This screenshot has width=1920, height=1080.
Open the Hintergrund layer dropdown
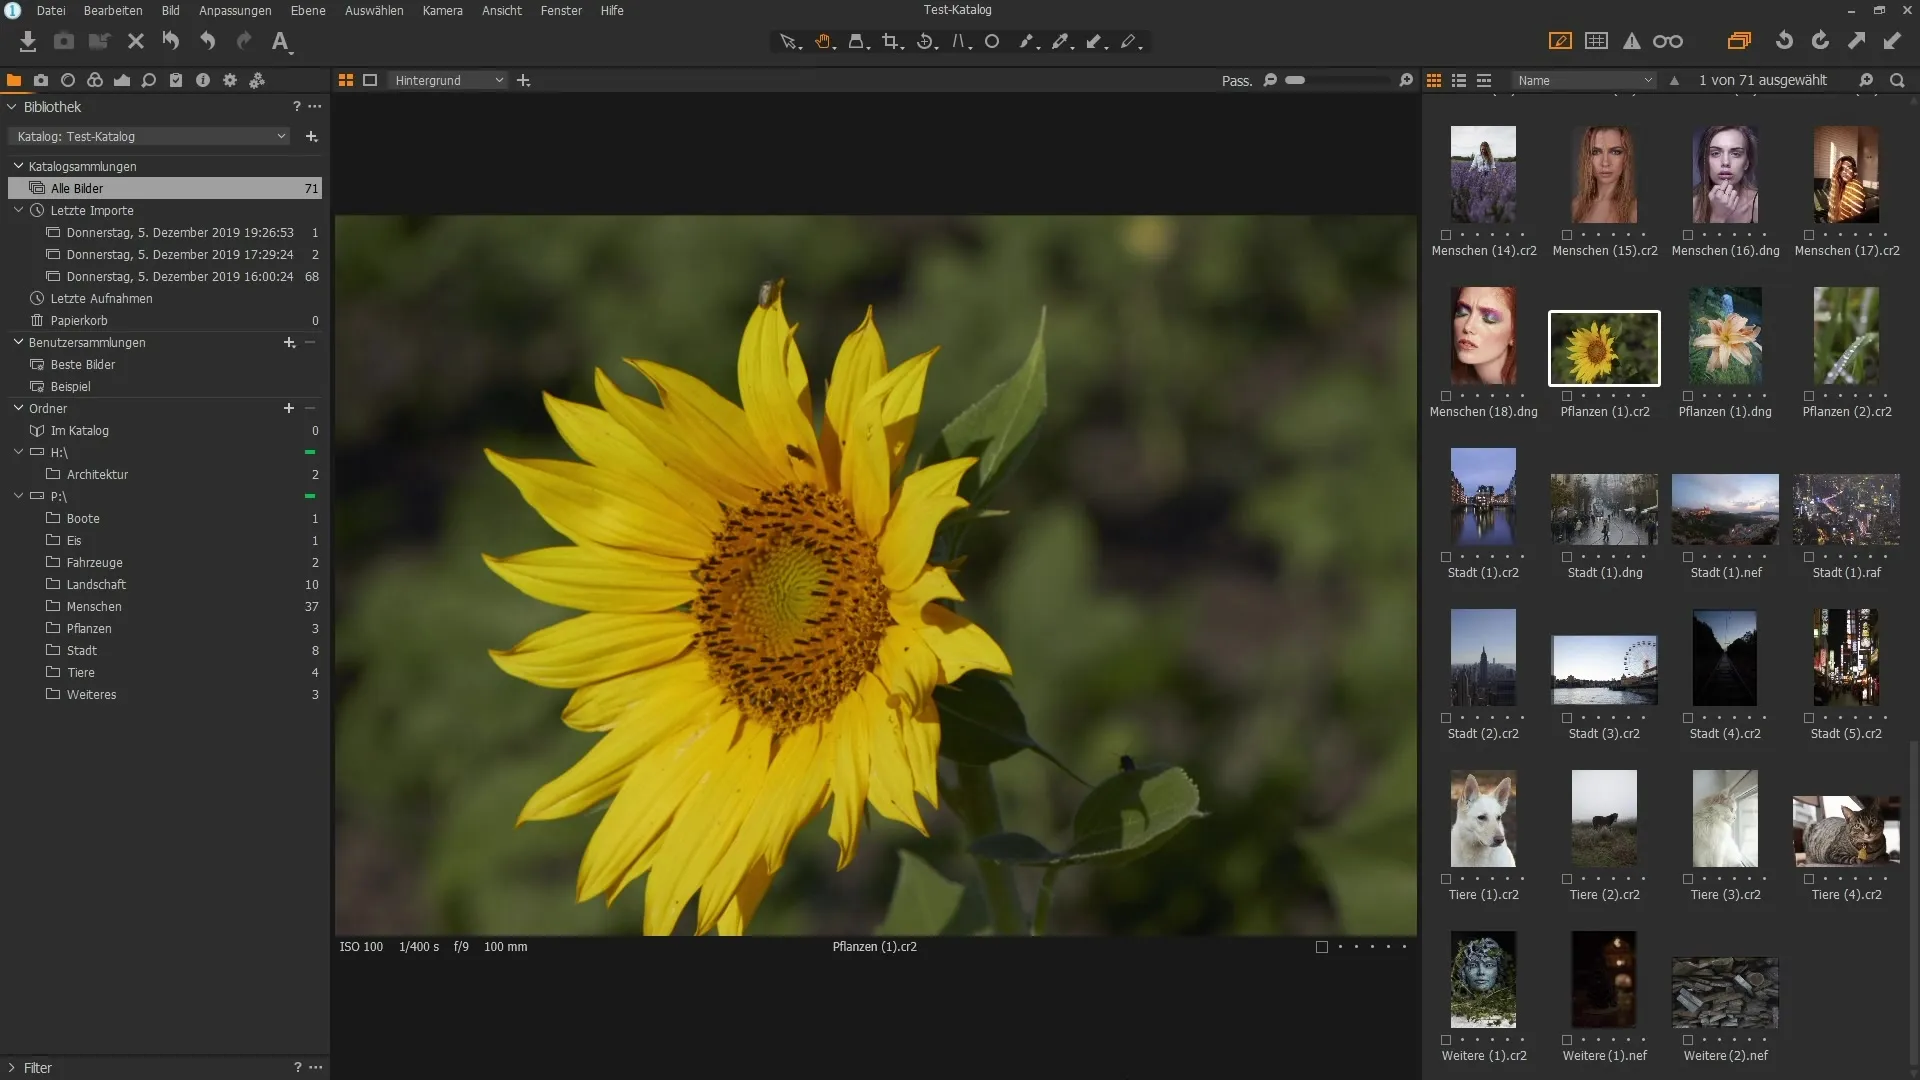pos(448,80)
